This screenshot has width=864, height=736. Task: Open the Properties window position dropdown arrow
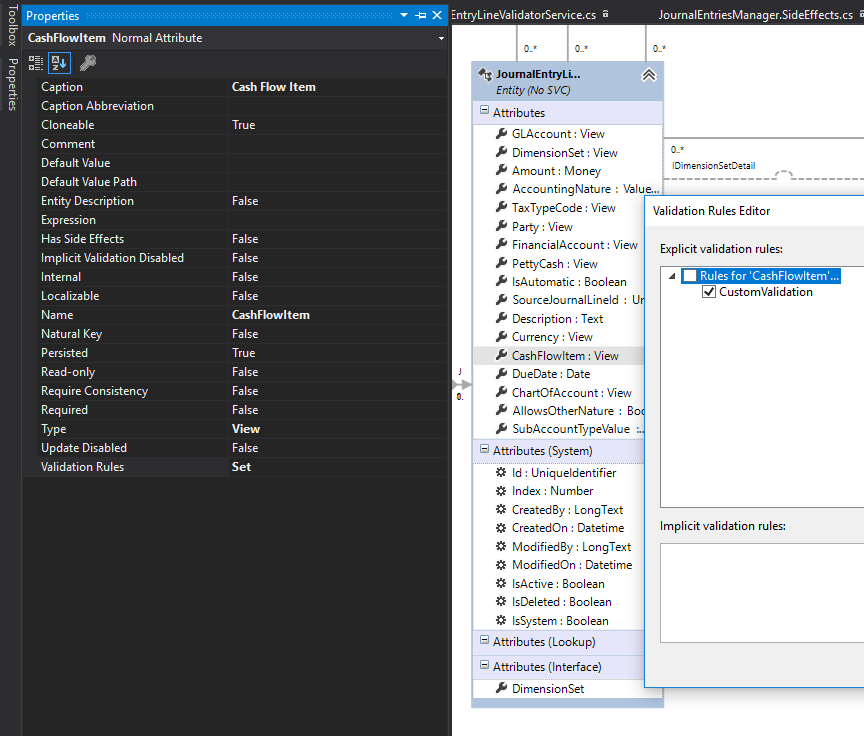[x=404, y=15]
